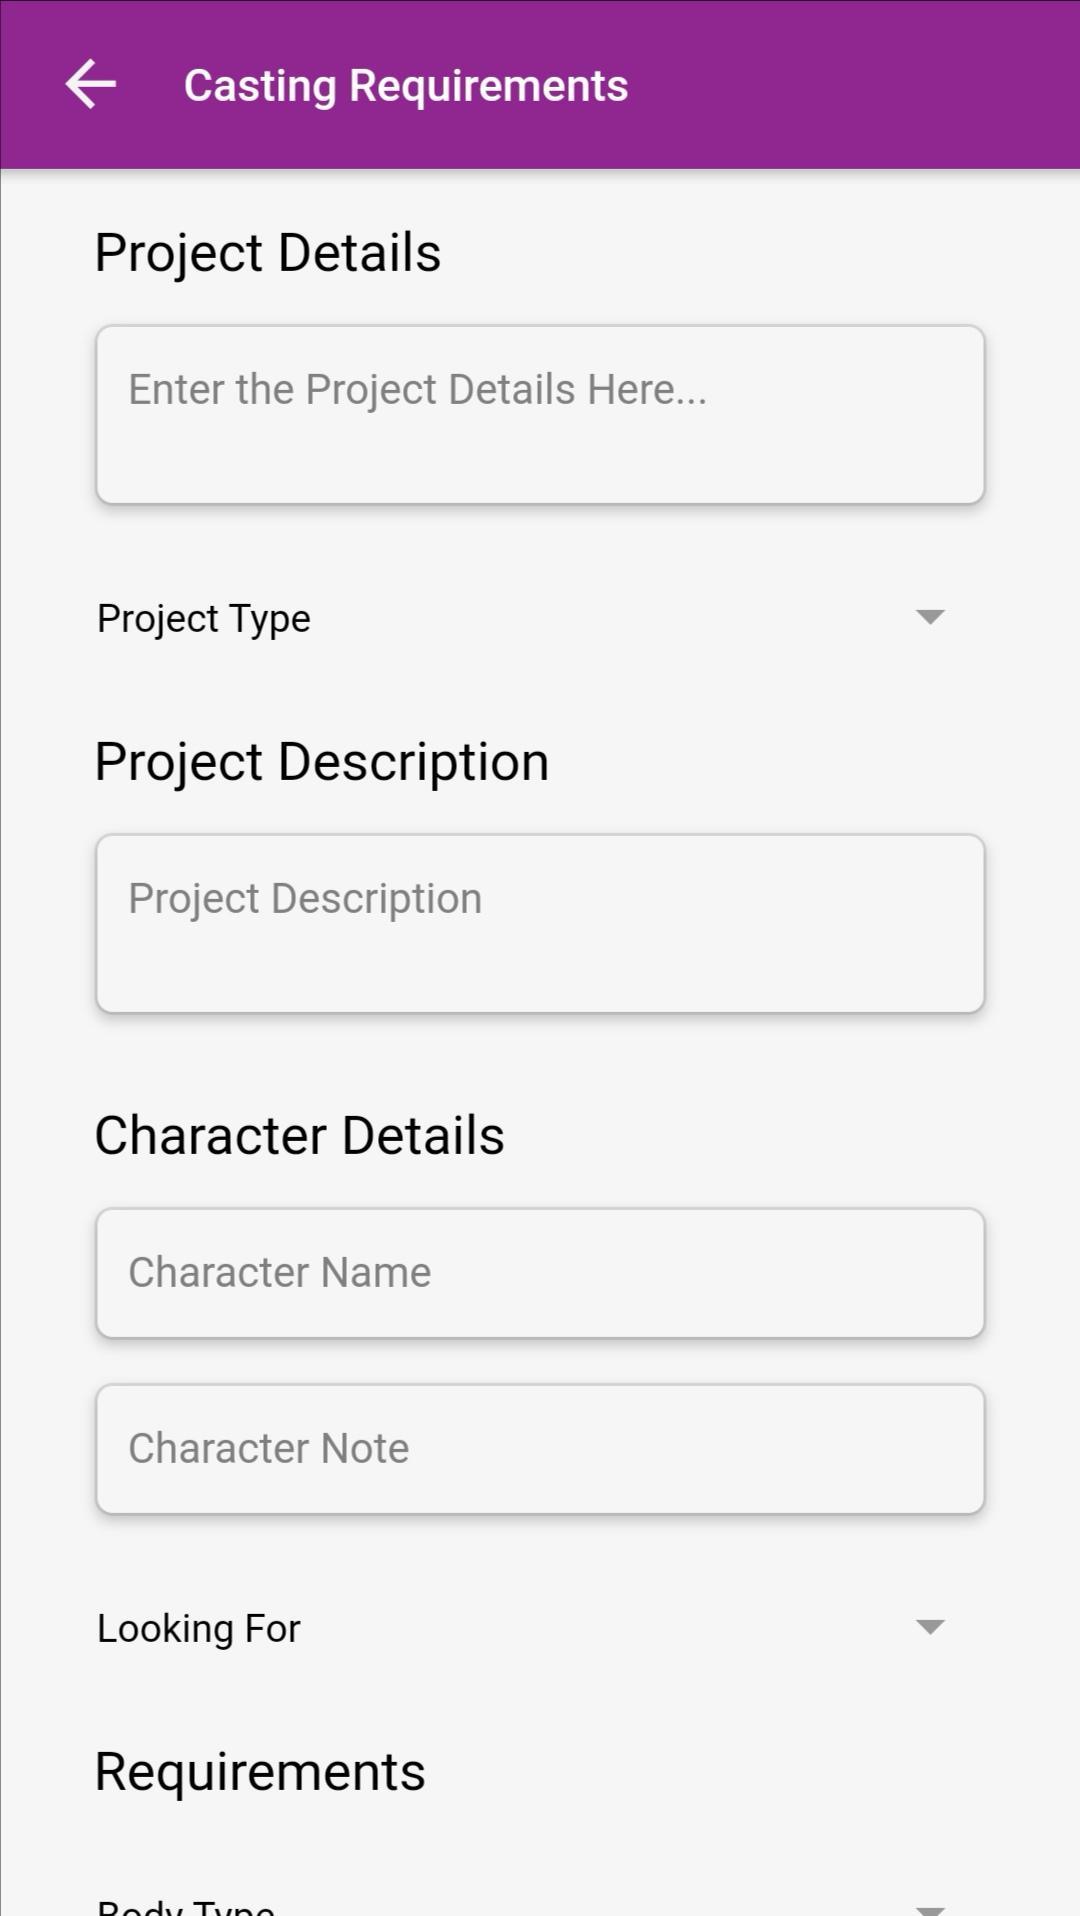The height and width of the screenshot is (1916, 1080).
Task: Tap the Casting Requirements page title
Action: point(406,86)
